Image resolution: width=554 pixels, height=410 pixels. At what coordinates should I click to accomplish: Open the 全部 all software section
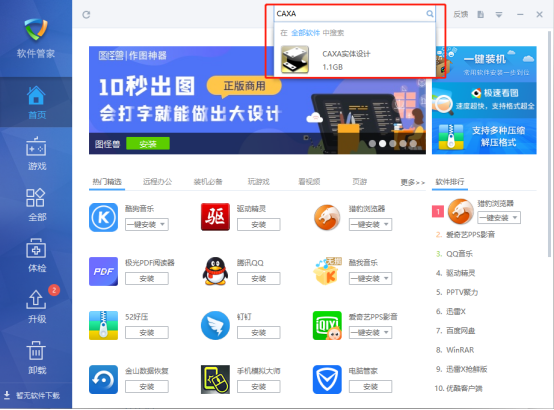pyautogui.click(x=36, y=204)
